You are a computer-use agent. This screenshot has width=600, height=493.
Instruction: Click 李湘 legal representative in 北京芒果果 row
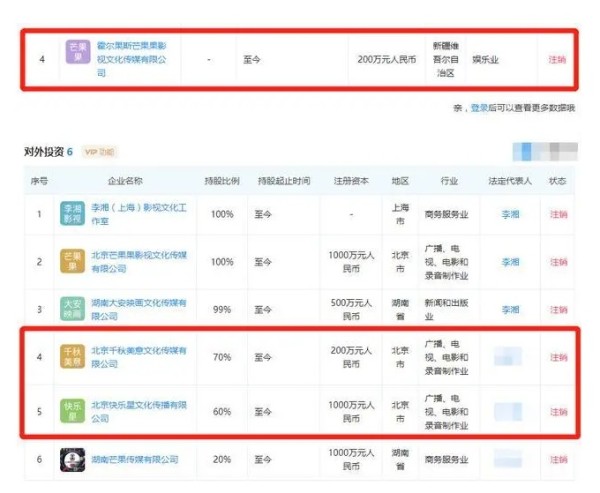click(510, 262)
